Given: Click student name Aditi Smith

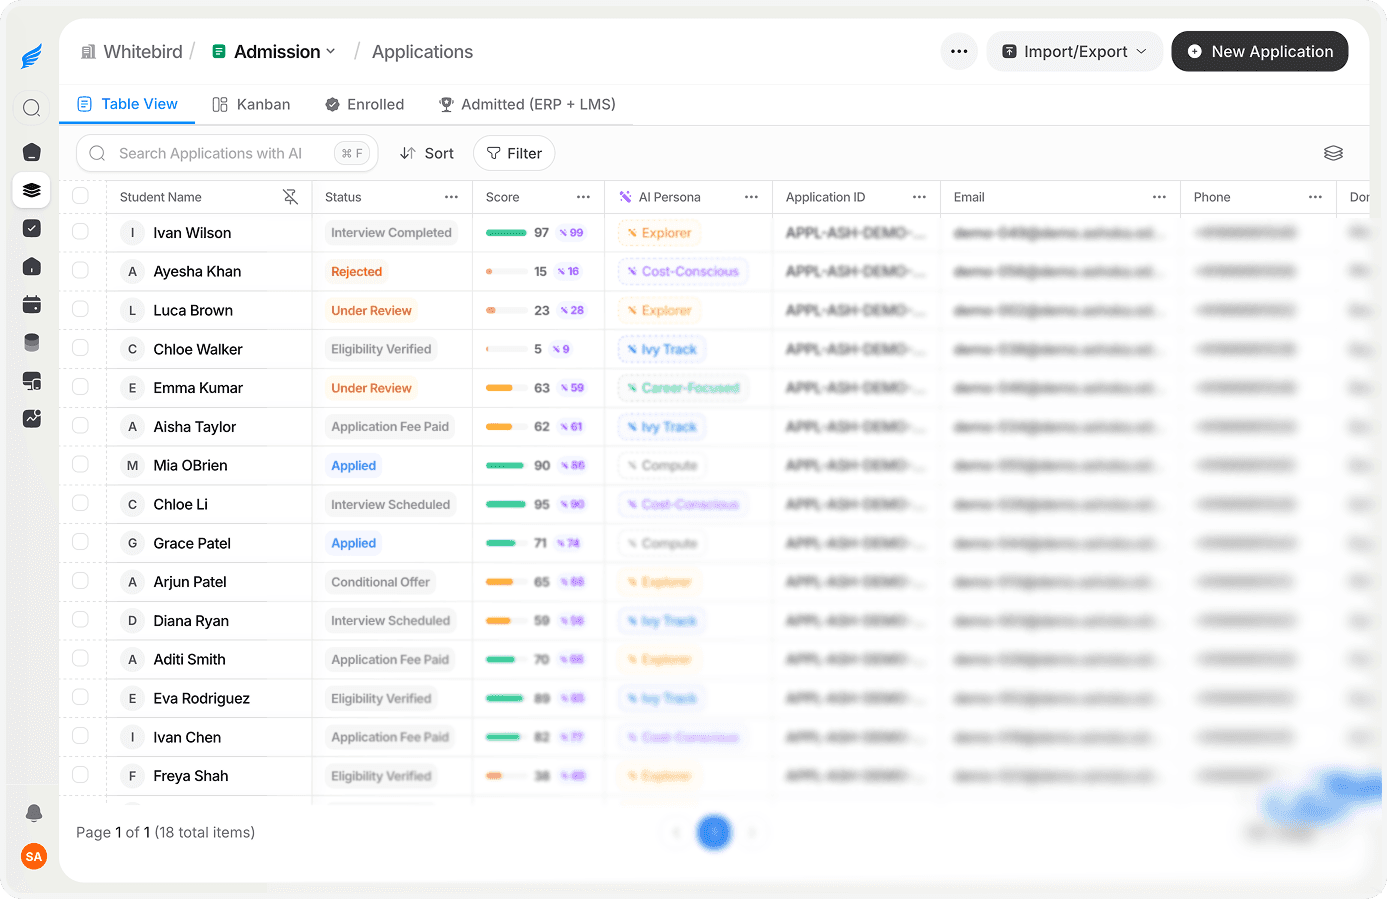Looking at the screenshot, I should click(x=189, y=659).
